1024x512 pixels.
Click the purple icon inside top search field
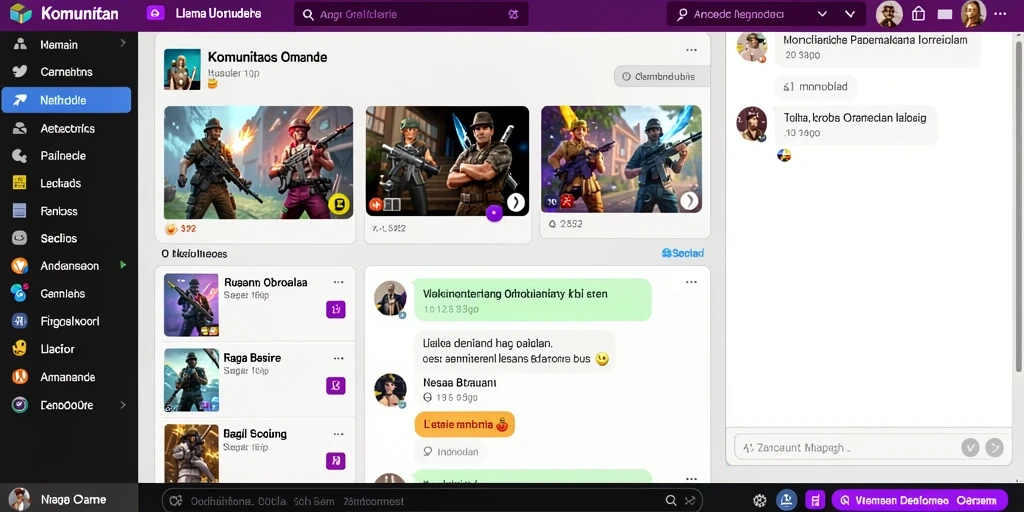pyautogui.click(x=513, y=14)
